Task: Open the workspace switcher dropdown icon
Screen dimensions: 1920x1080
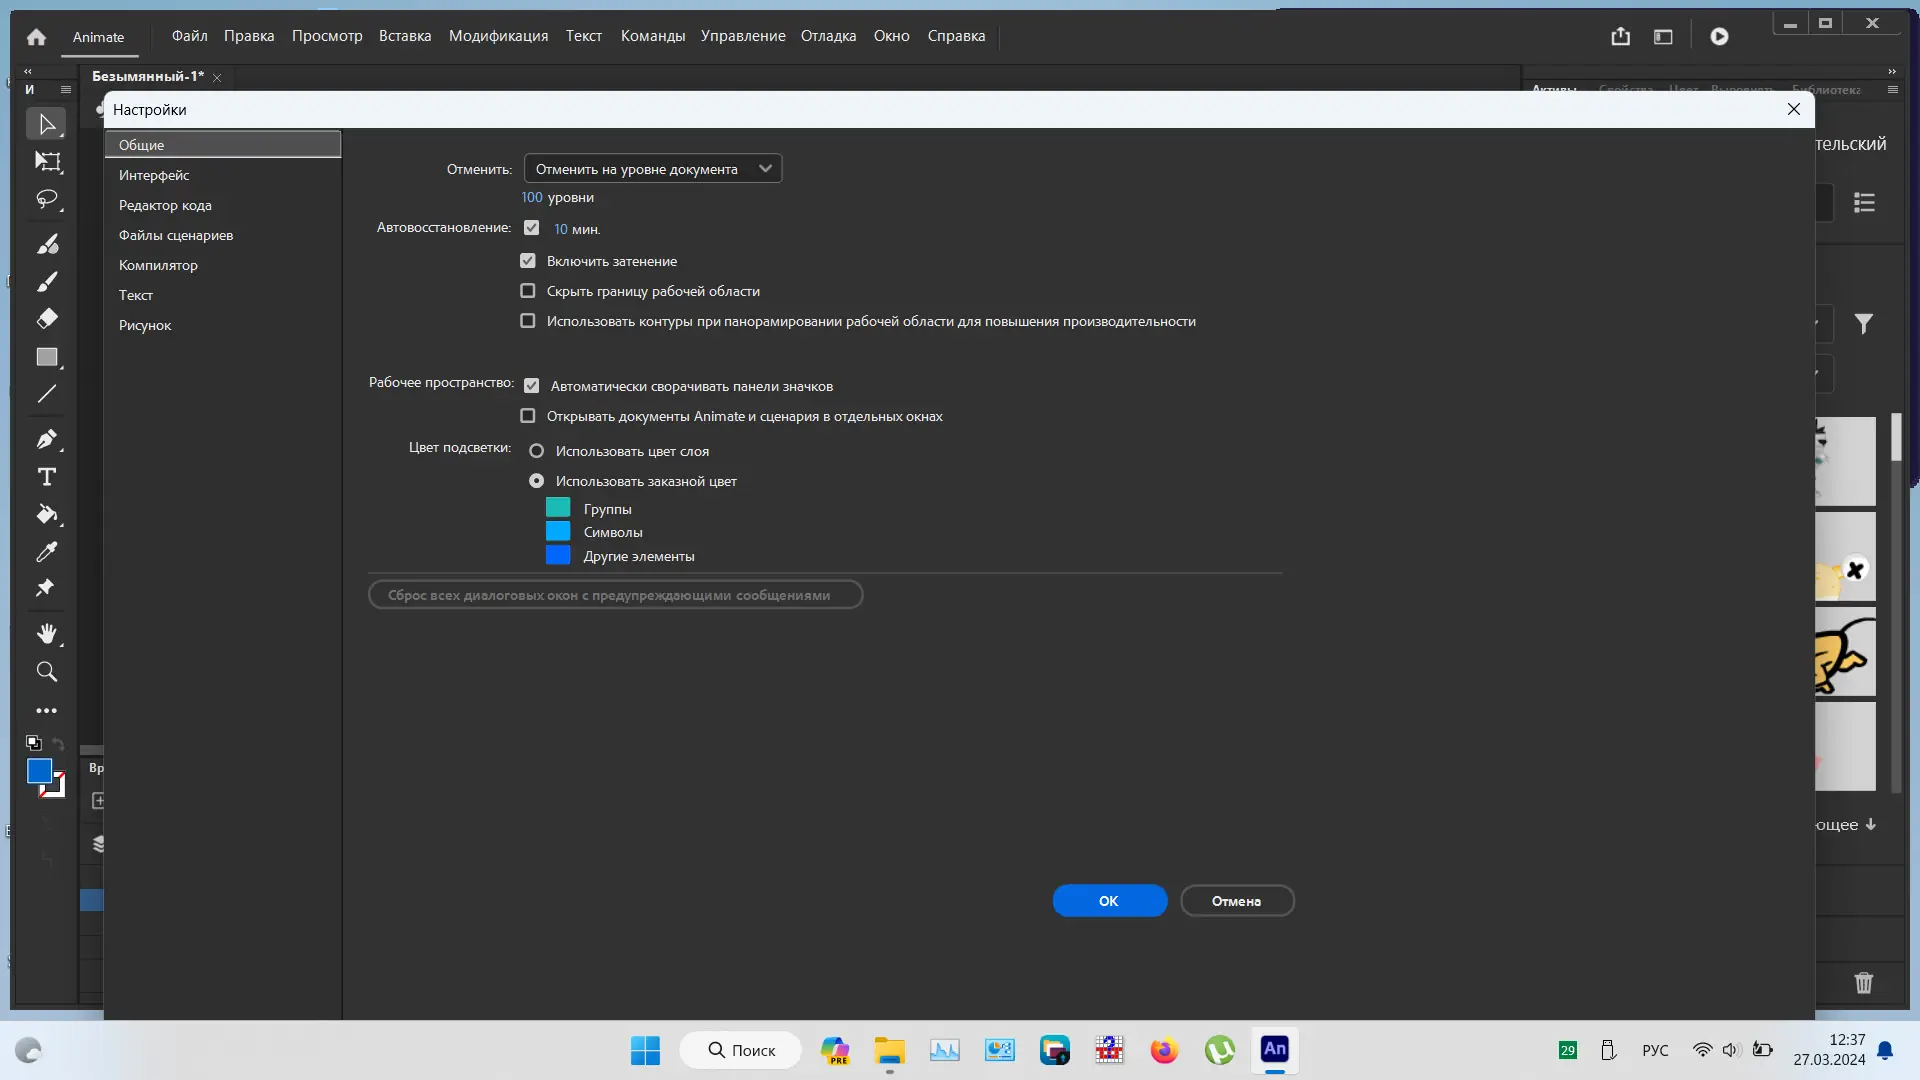Action: click(1663, 37)
